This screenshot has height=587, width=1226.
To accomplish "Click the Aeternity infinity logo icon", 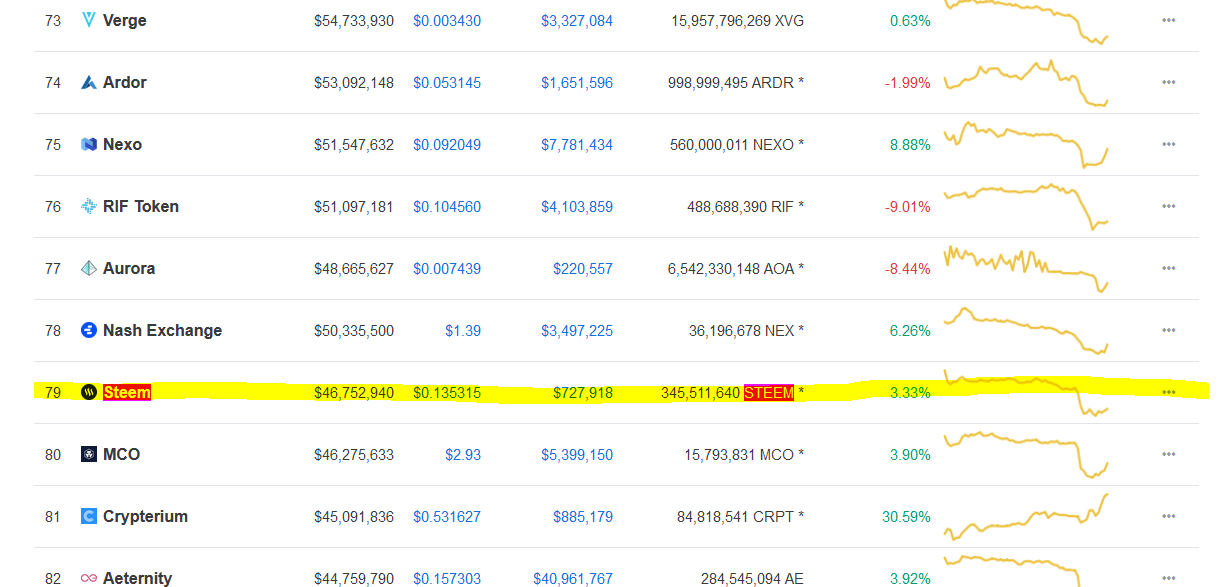I will tap(89, 578).
